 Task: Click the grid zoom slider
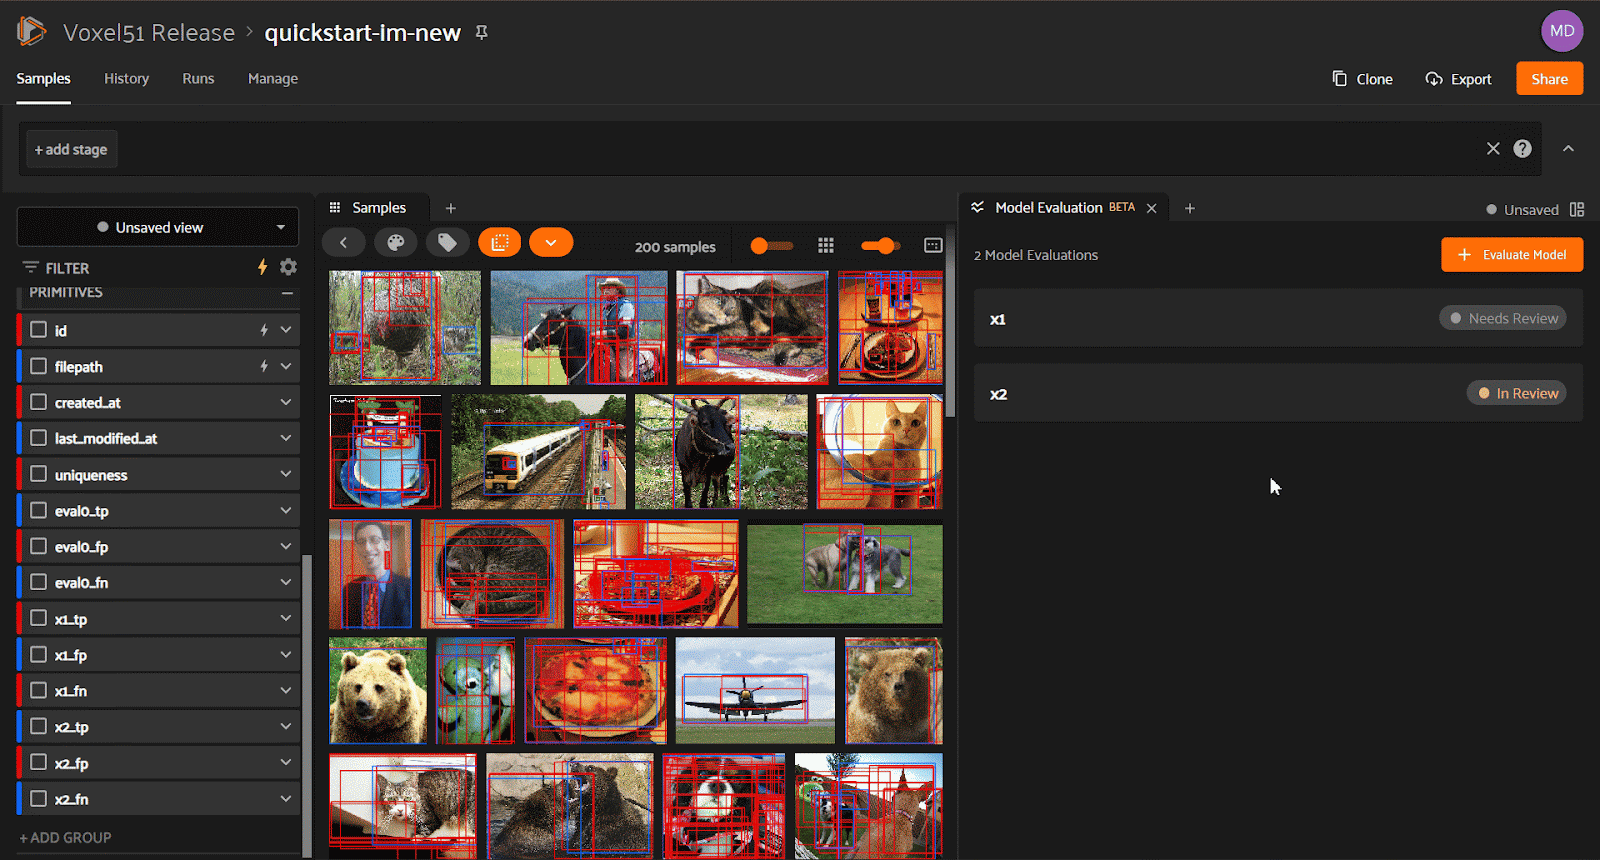coord(880,246)
